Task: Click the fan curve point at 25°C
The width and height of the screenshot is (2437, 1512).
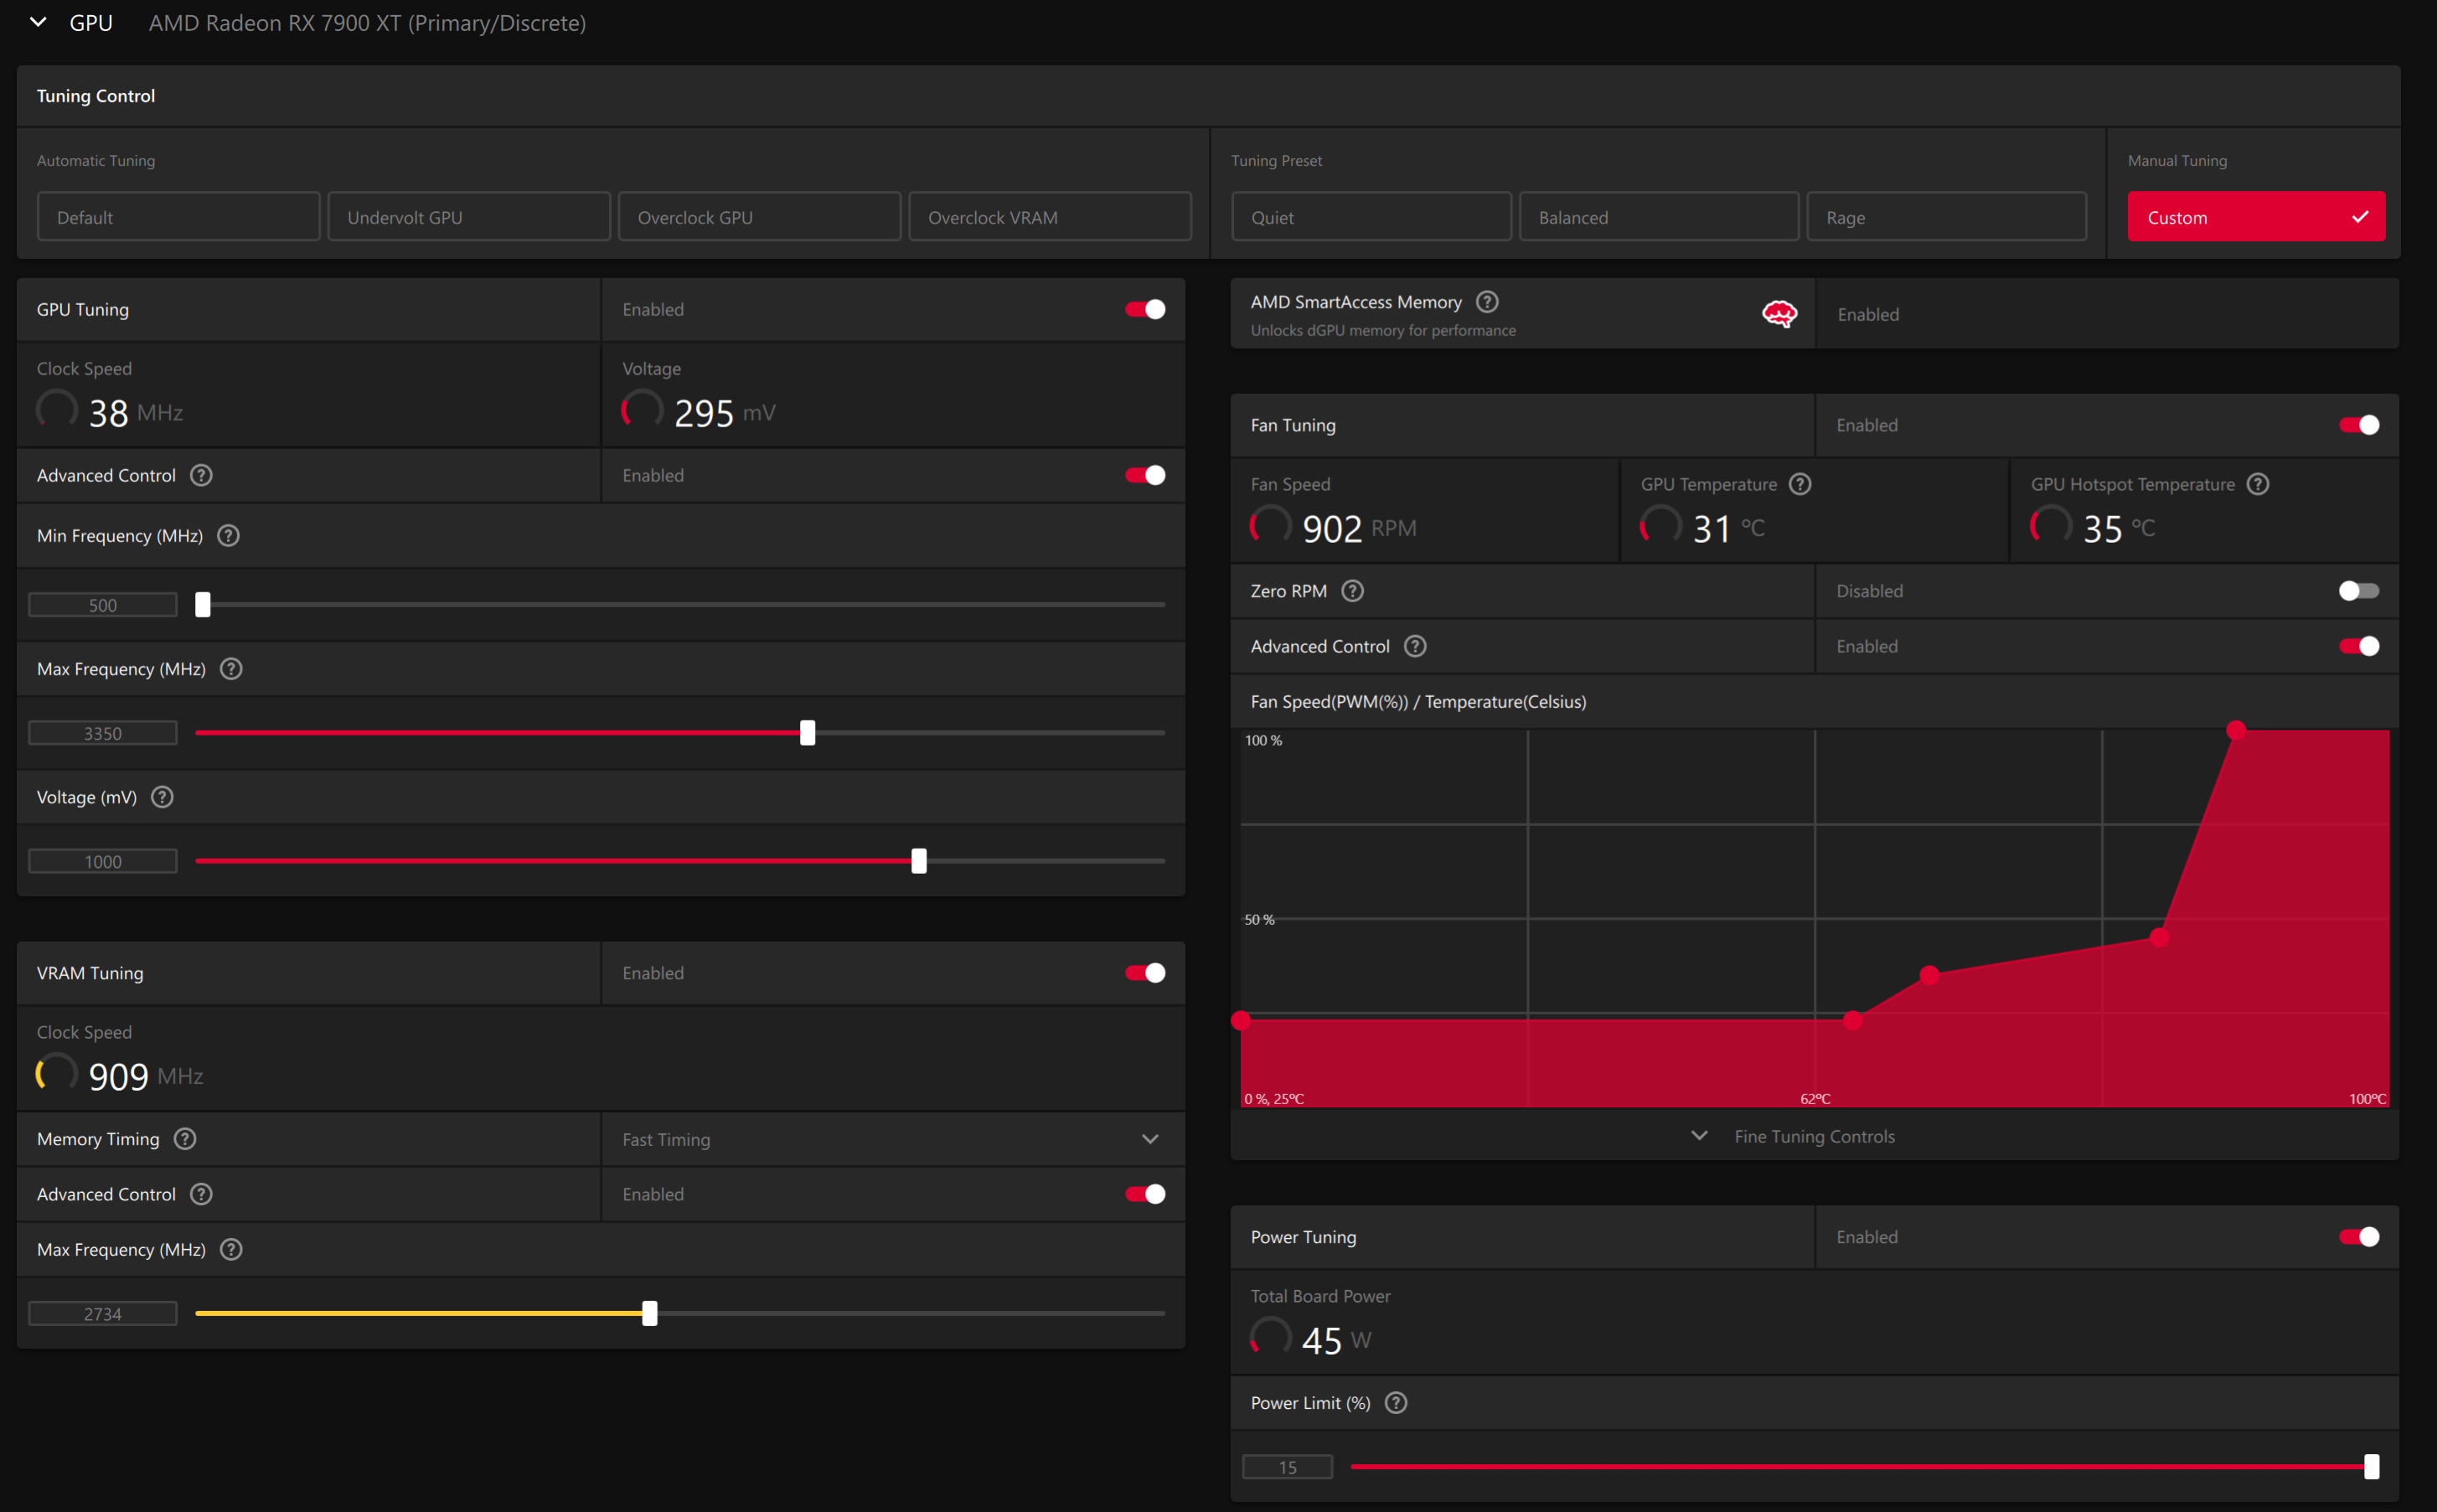Action: click(x=1241, y=1020)
